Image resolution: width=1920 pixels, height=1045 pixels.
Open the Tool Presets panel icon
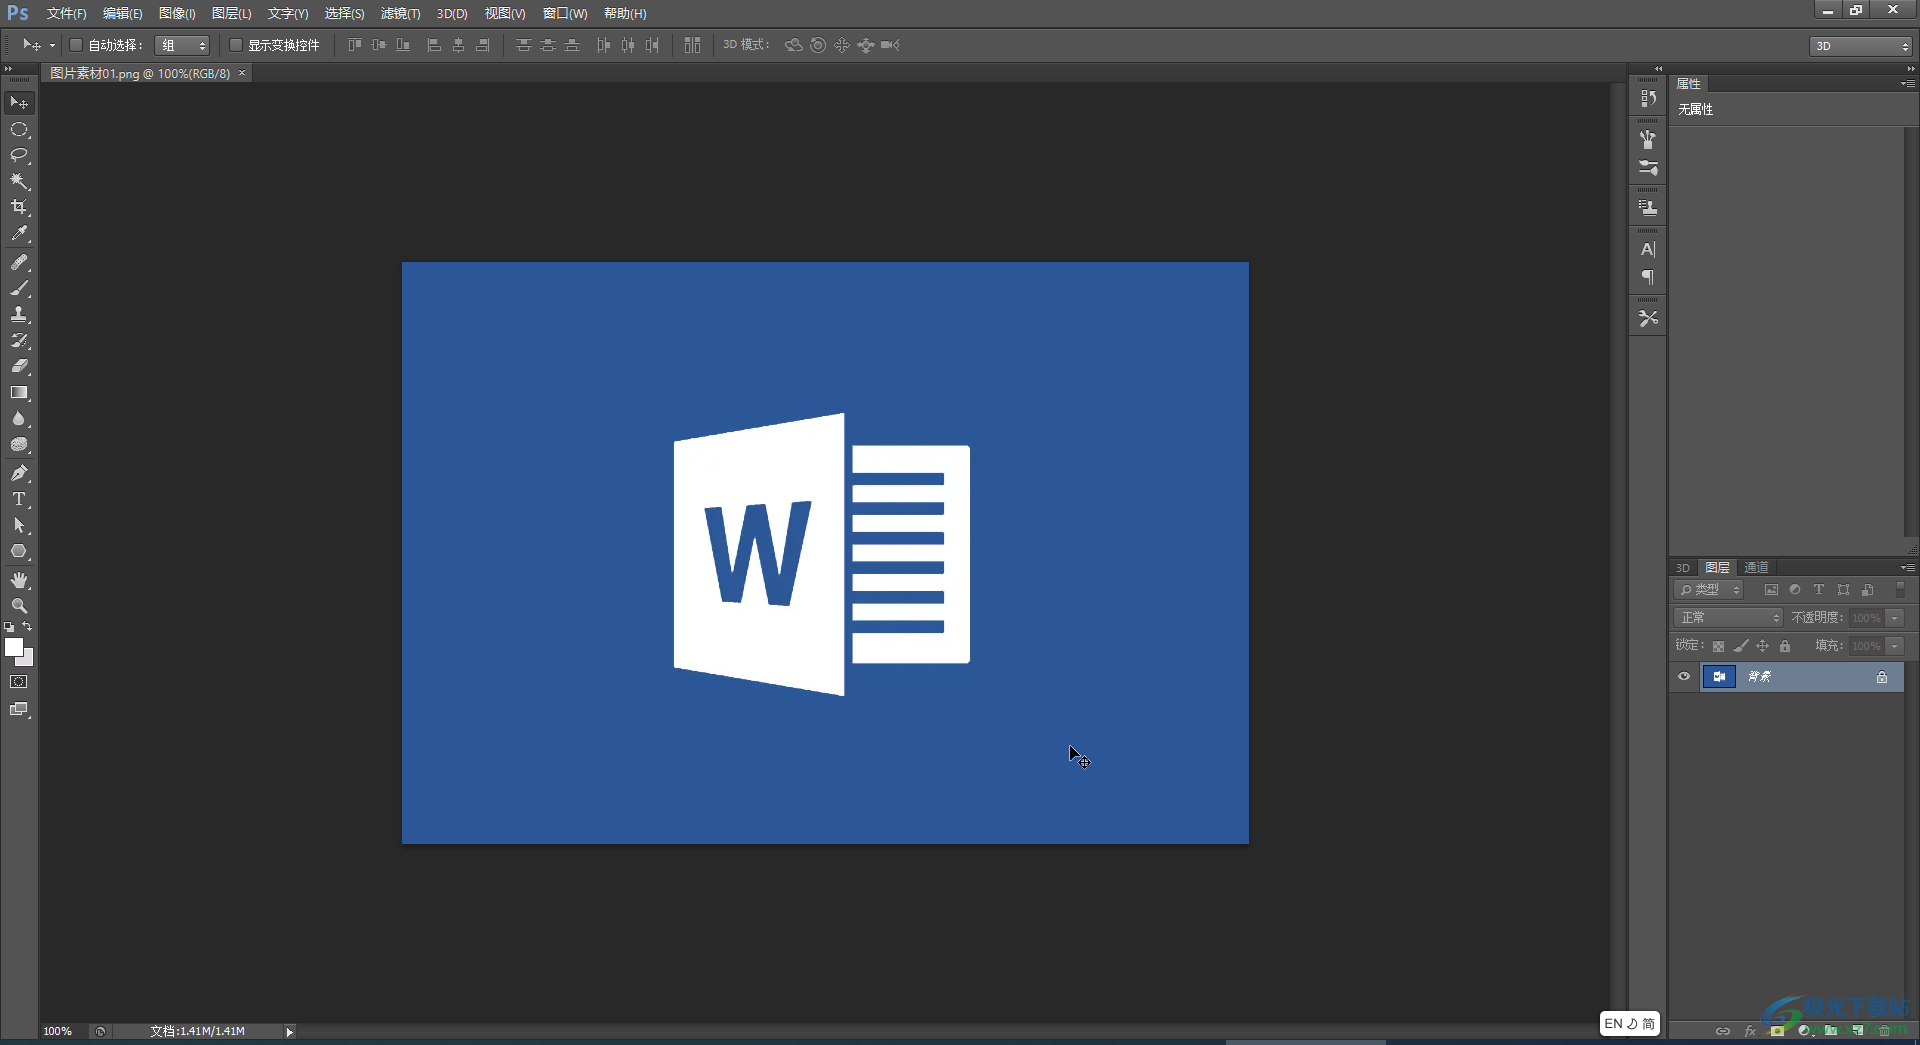(x=1648, y=318)
